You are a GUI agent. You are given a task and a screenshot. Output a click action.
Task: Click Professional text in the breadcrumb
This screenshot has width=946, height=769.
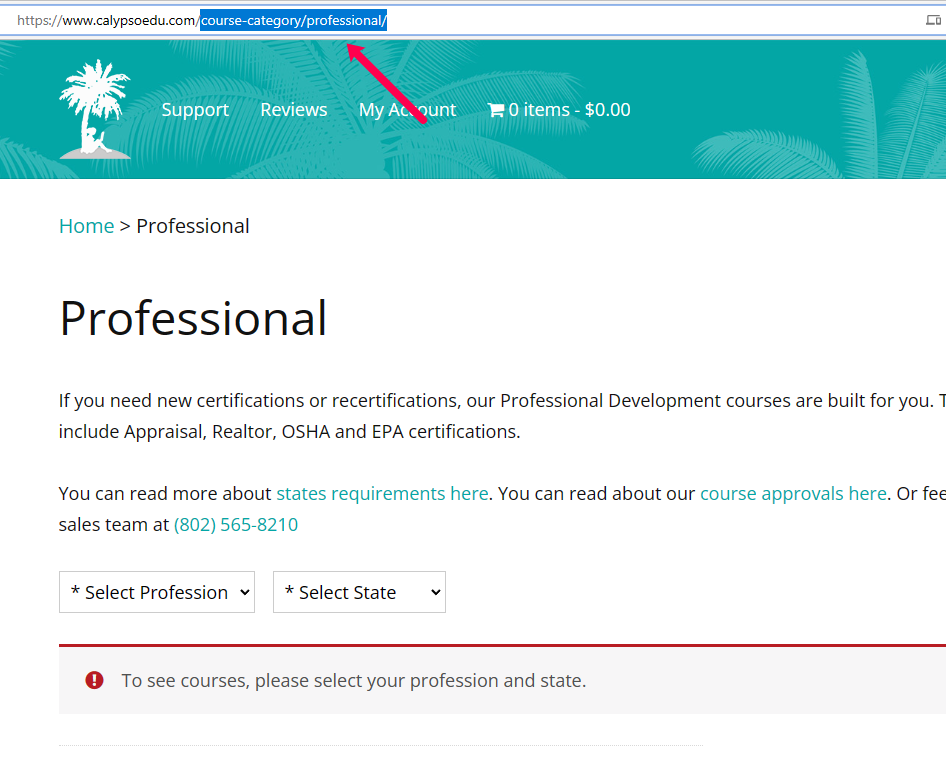click(x=193, y=226)
